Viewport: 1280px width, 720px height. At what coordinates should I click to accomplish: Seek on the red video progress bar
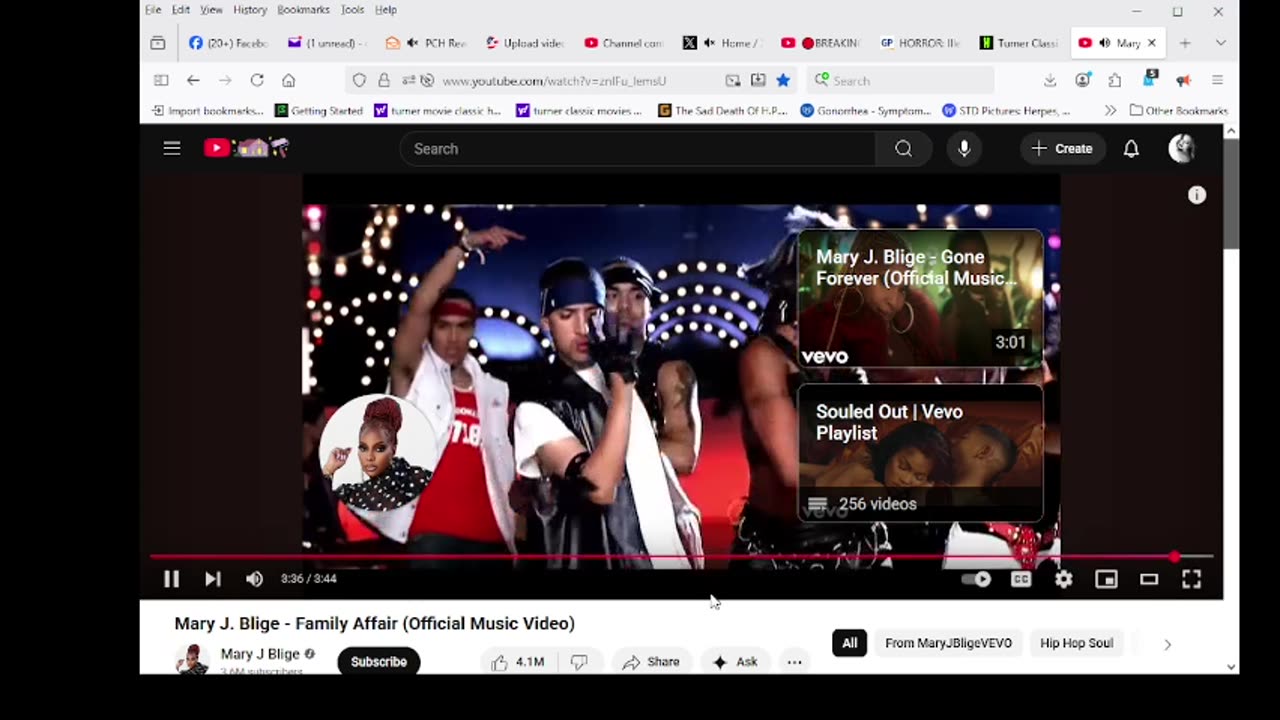pos(681,556)
